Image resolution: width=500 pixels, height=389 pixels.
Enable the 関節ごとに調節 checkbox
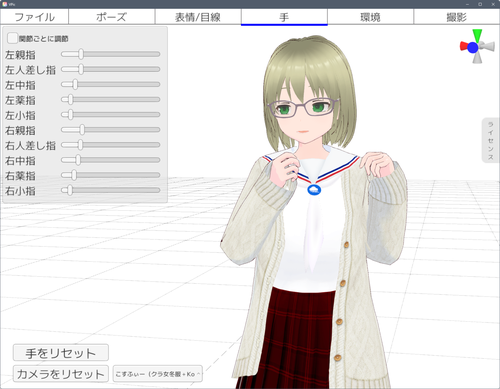[x=12, y=38]
